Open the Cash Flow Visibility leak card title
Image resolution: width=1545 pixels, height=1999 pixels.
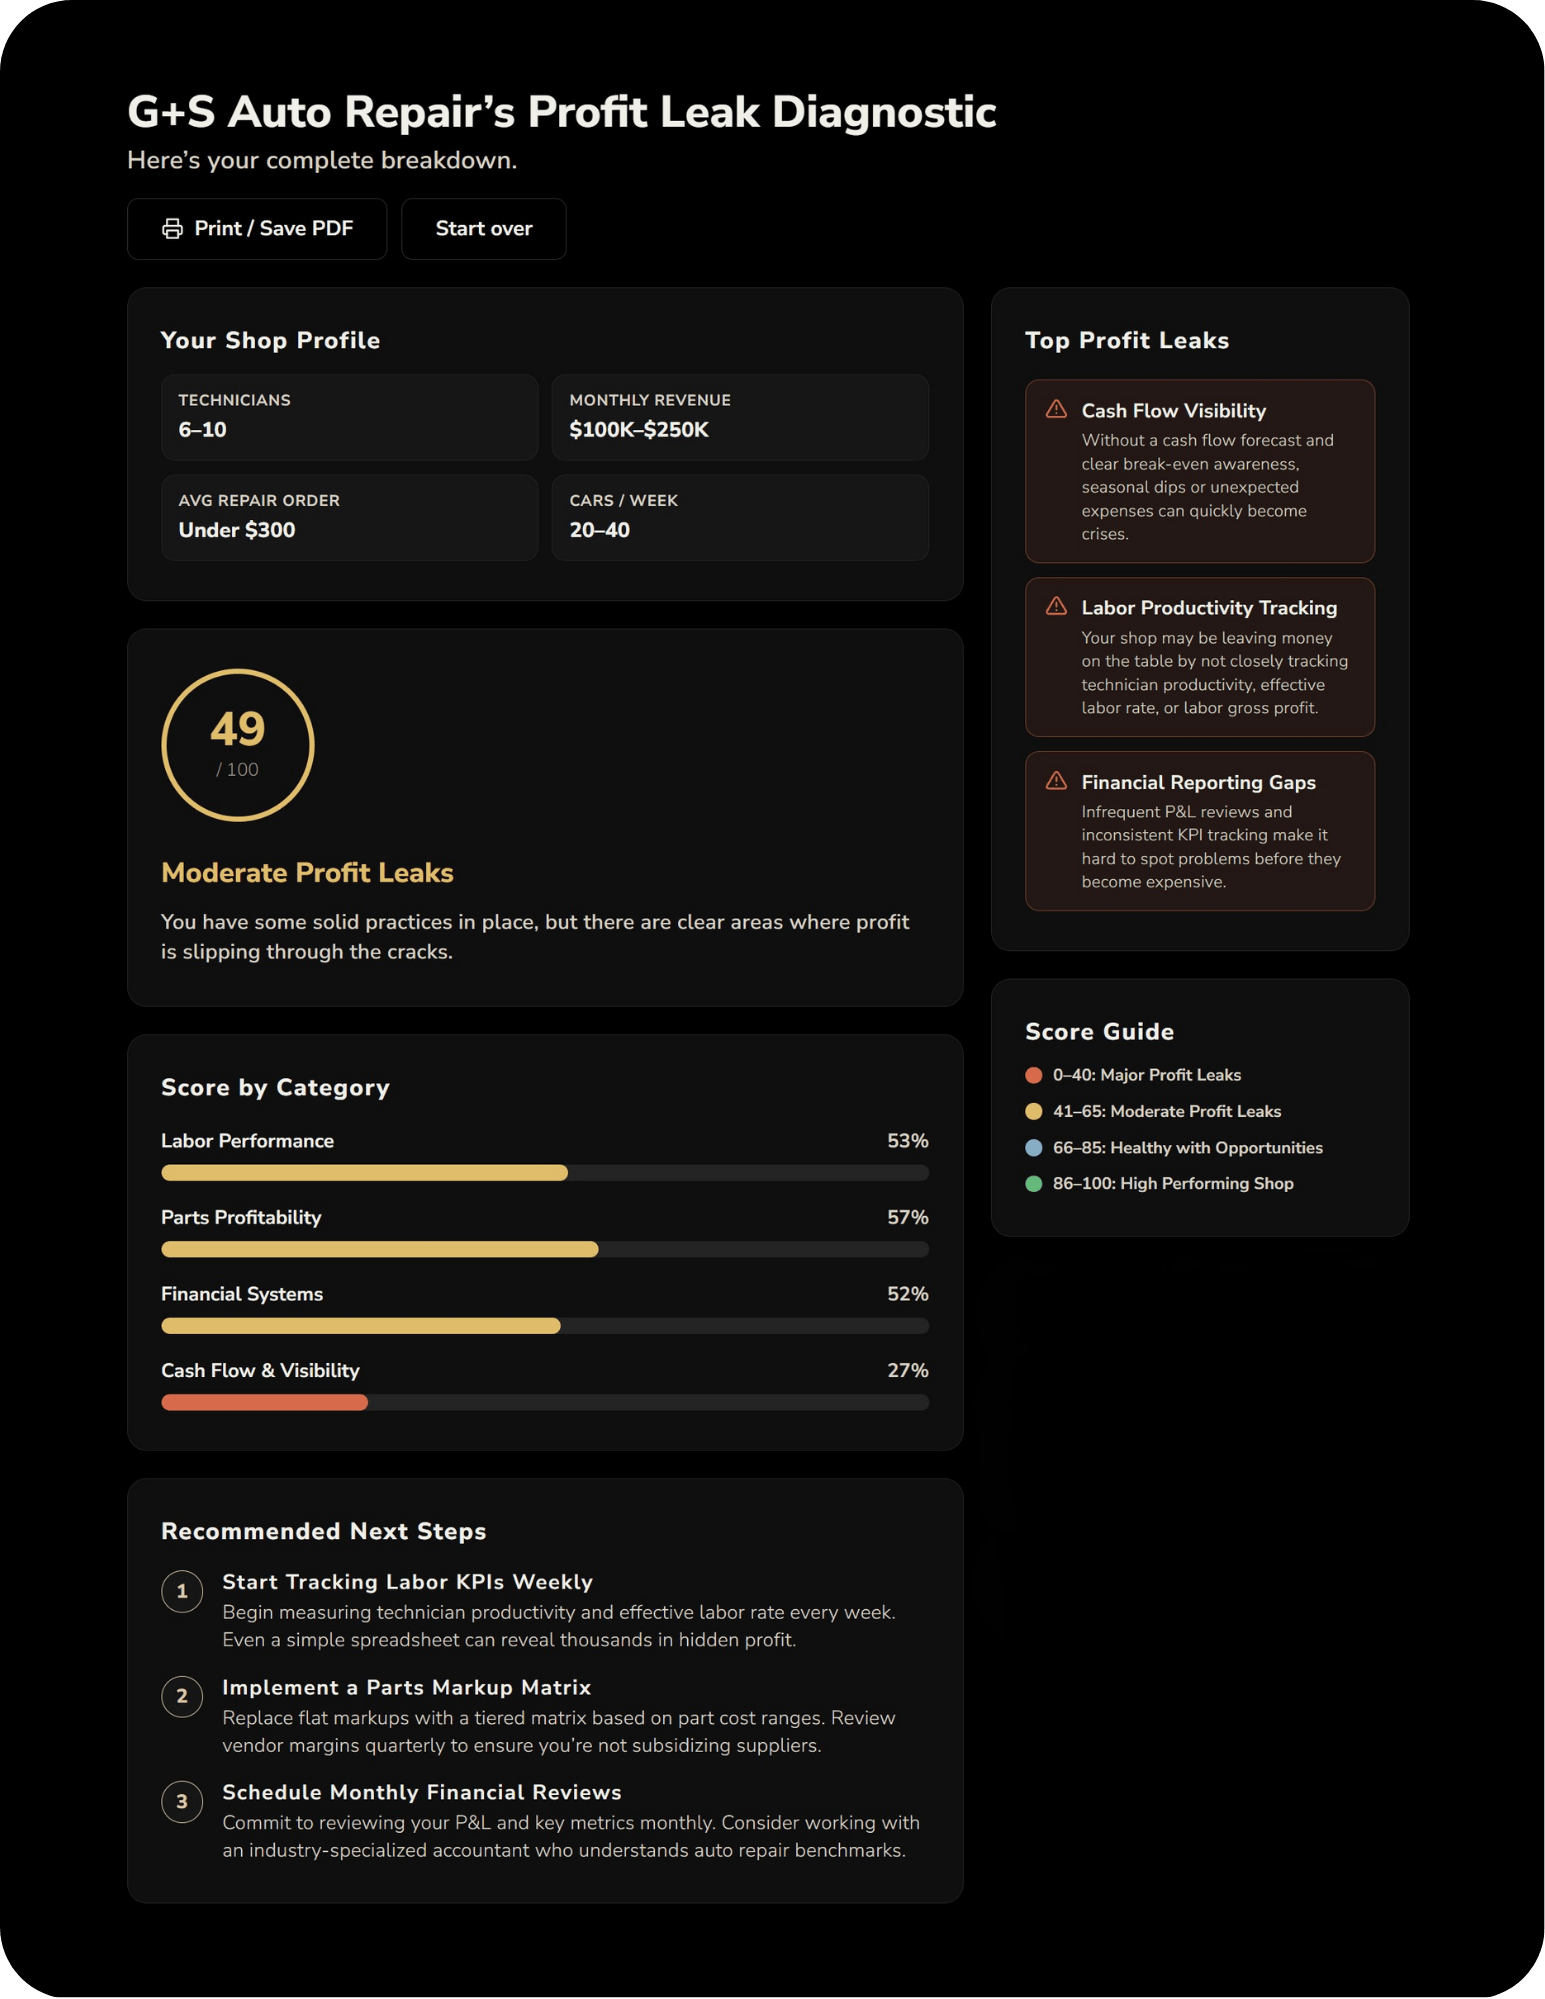[x=1174, y=411]
